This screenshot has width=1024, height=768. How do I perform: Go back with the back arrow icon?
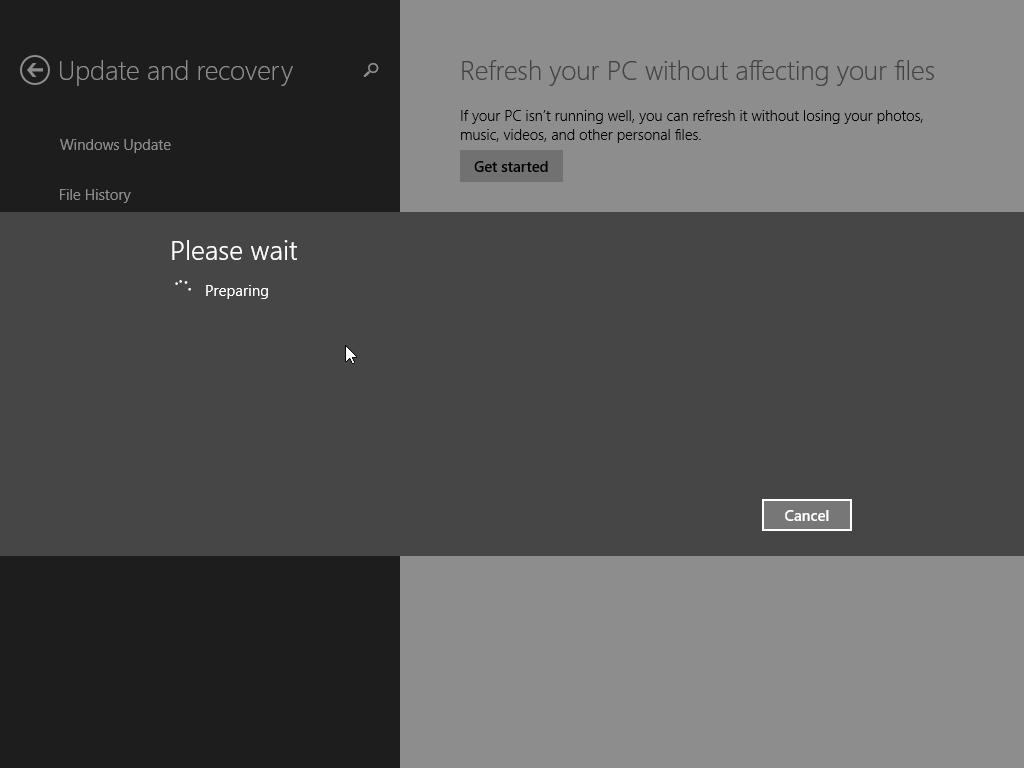point(35,70)
